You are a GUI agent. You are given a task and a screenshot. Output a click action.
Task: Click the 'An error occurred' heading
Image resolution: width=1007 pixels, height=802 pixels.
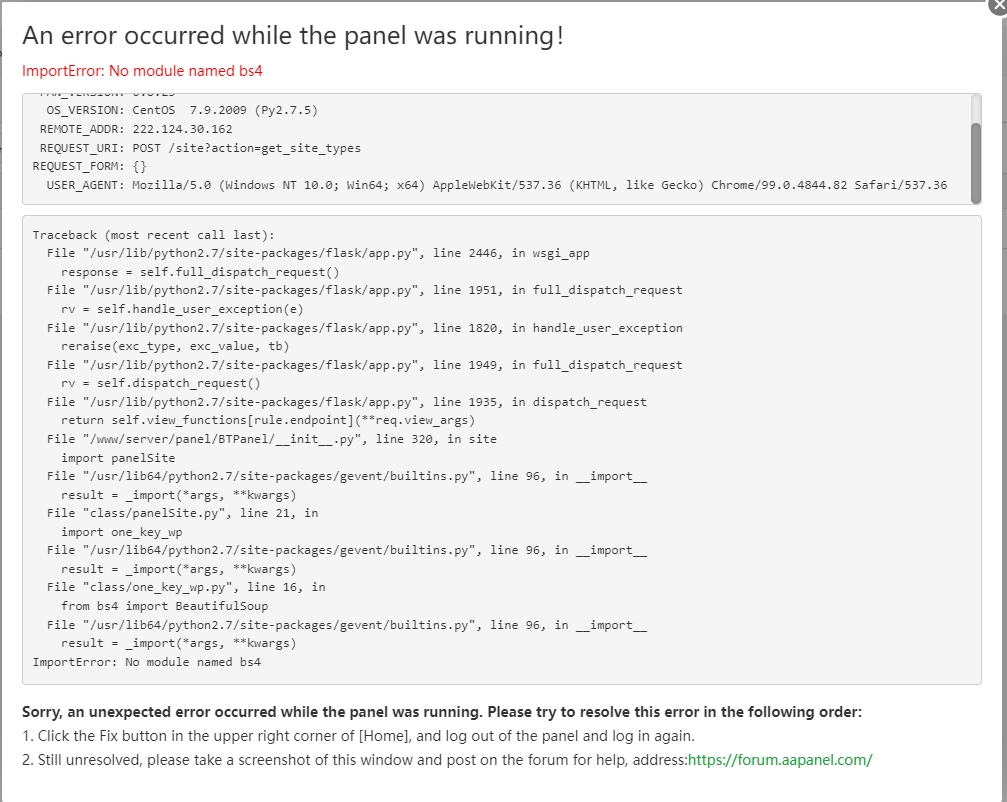(293, 36)
